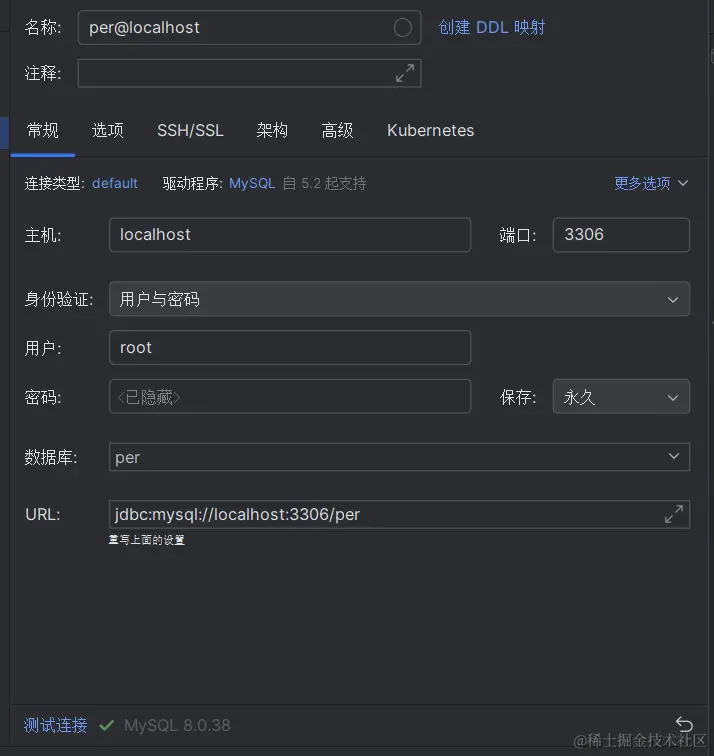Switch to the 选项 tab
Image resolution: width=714 pixels, height=756 pixels.
(108, 130)
